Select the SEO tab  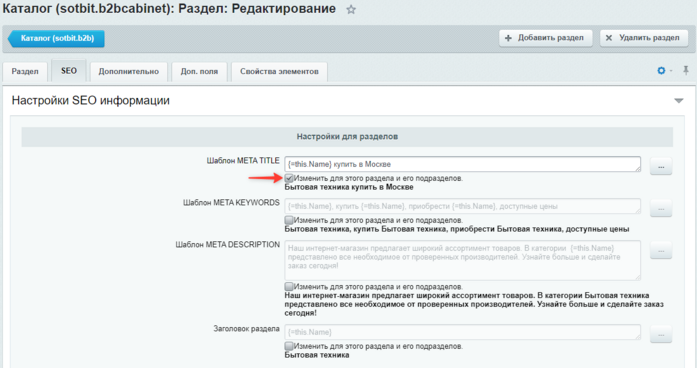pyautogui.click(x=69, y=71)
